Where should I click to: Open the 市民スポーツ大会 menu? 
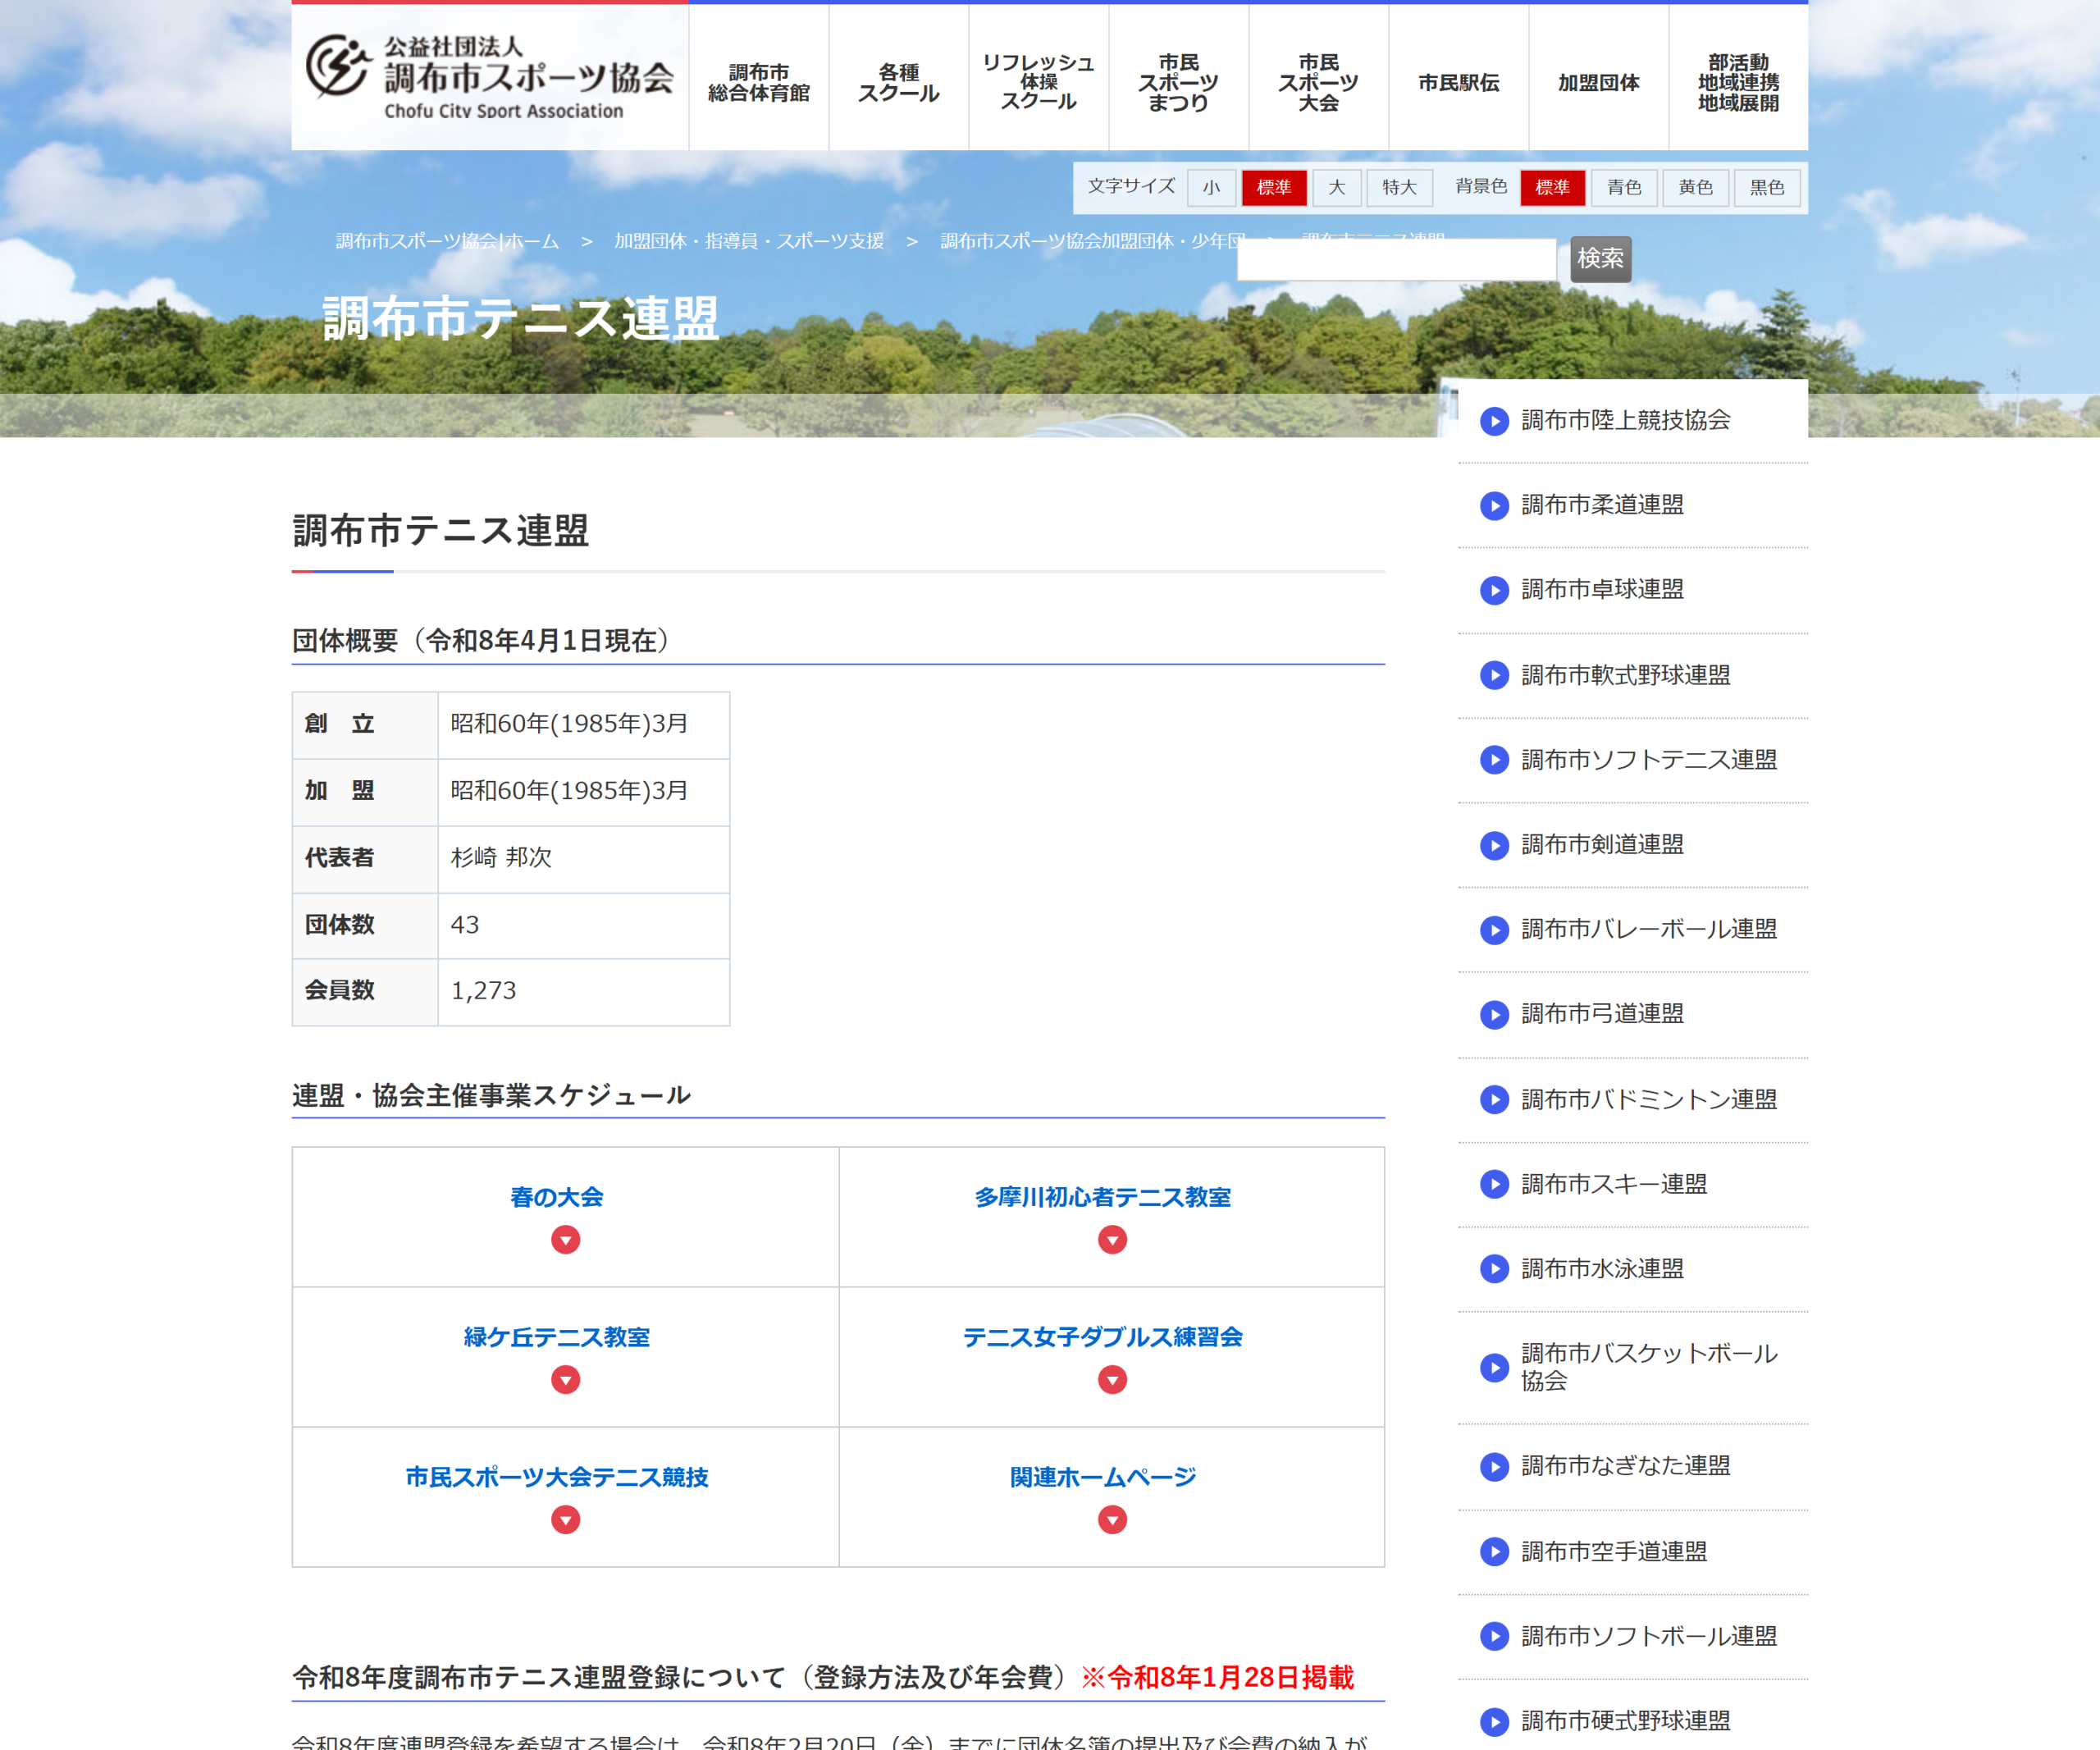pyautogui.click(x=1319, y=78)
